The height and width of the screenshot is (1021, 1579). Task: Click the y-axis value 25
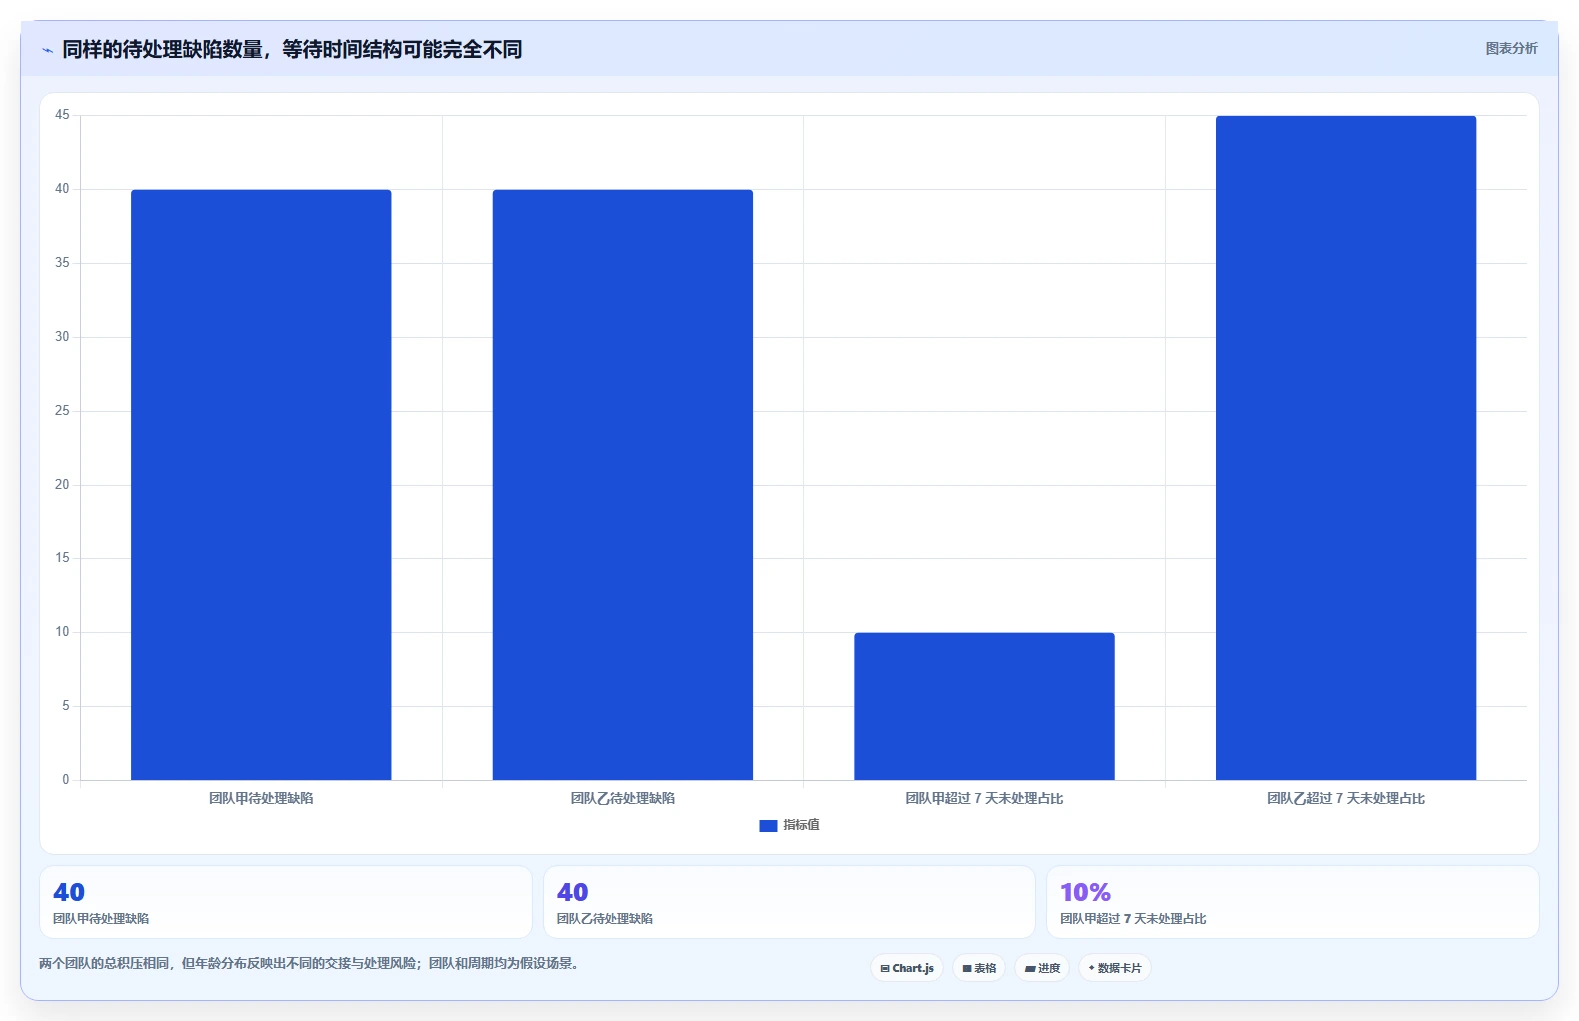pyautogui.click(x=62, y=411)
